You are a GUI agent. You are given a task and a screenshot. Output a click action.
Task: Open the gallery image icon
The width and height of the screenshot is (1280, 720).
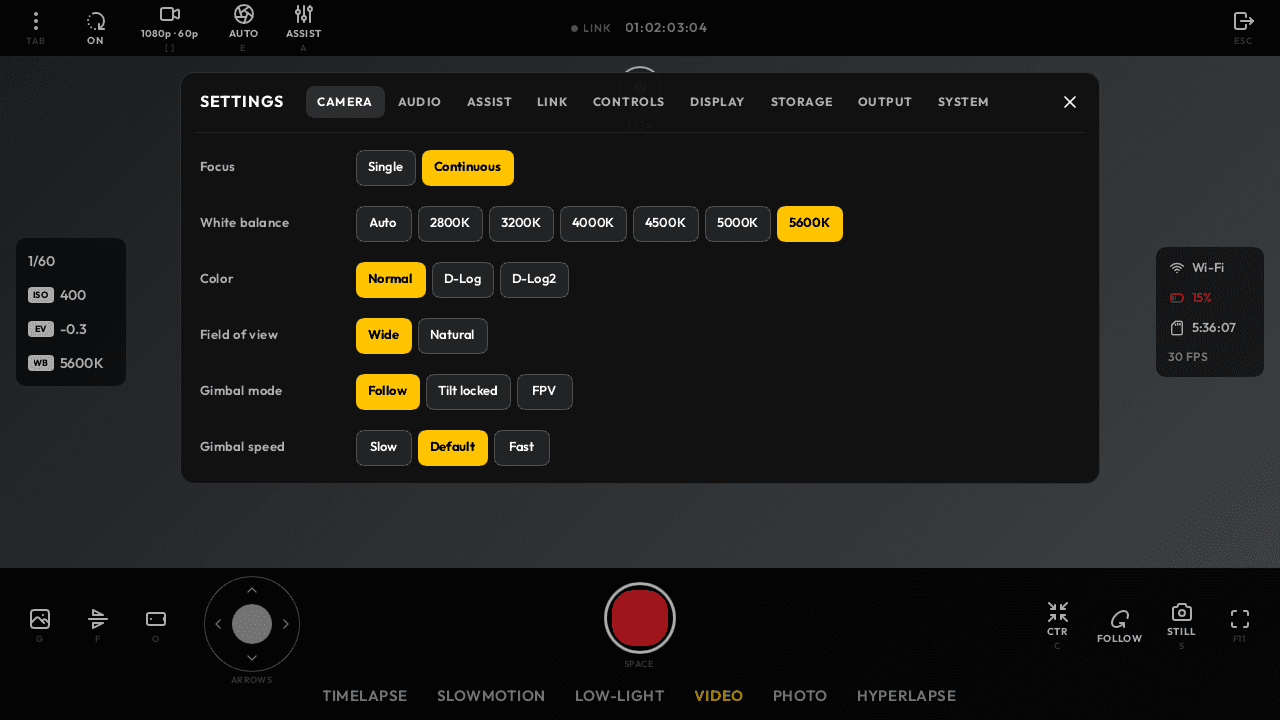click(x=40, y=619)
